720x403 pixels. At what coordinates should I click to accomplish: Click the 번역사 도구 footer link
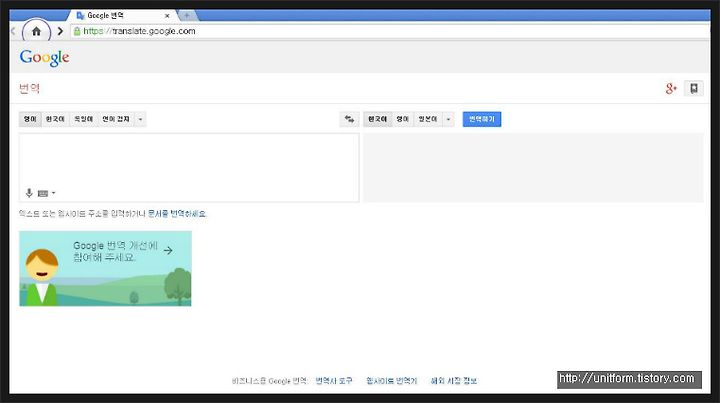pyautogui.click(x=334, y=381)
